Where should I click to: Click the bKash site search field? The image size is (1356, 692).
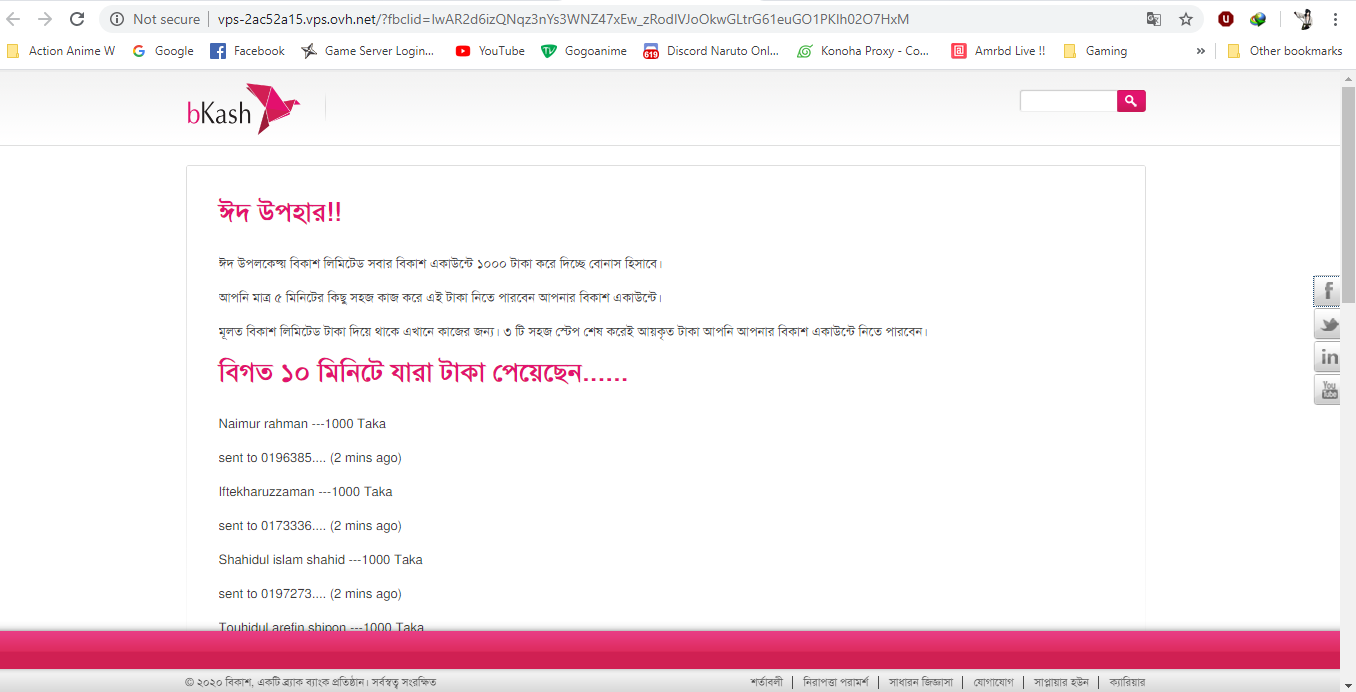point(1068,101)
